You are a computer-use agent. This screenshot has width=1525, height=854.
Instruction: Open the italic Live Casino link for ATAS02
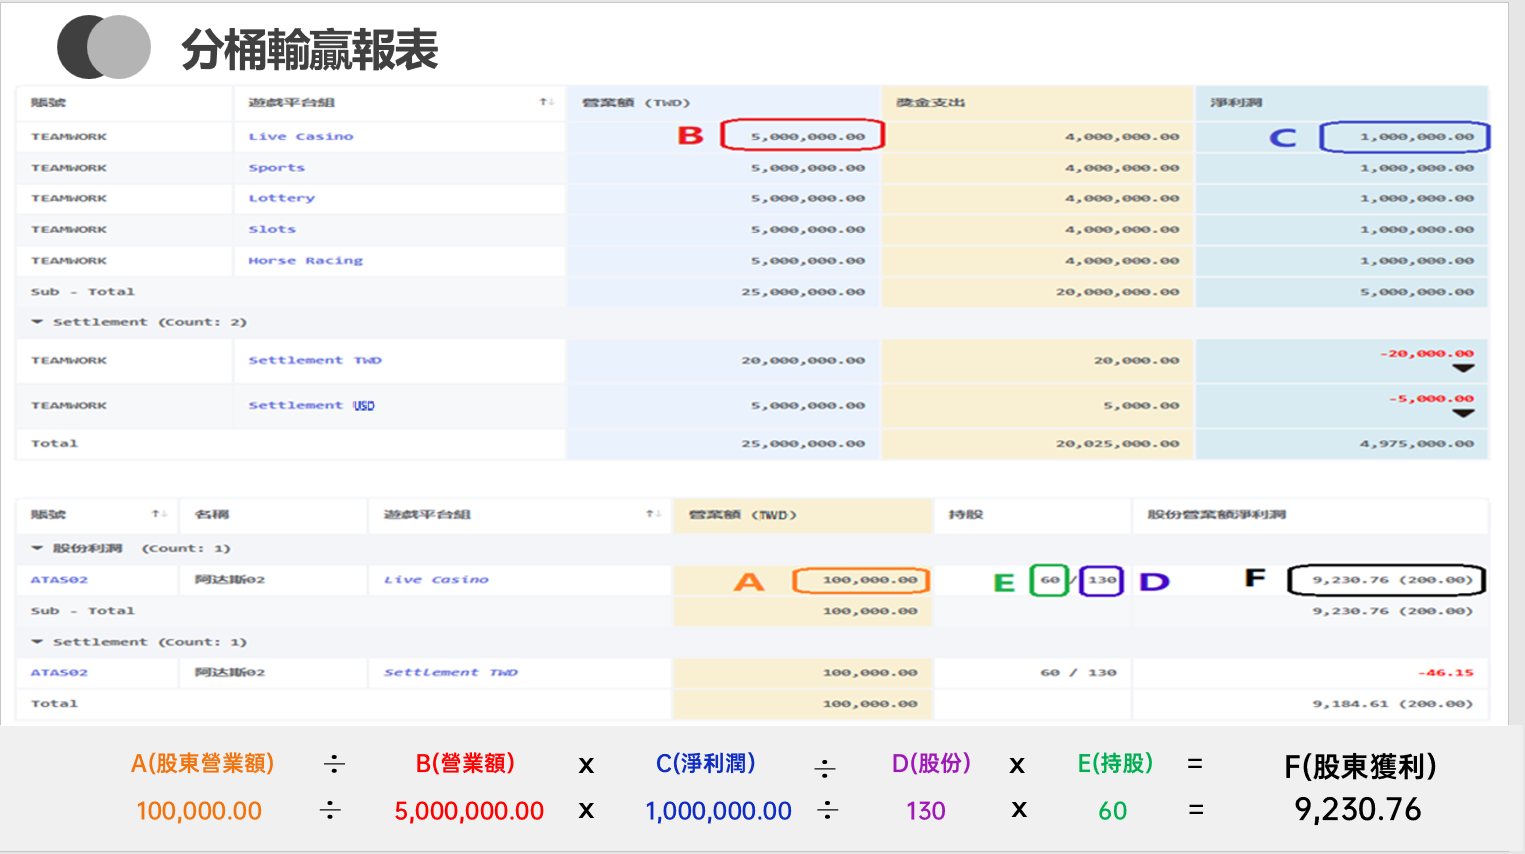tap(437, 579)
